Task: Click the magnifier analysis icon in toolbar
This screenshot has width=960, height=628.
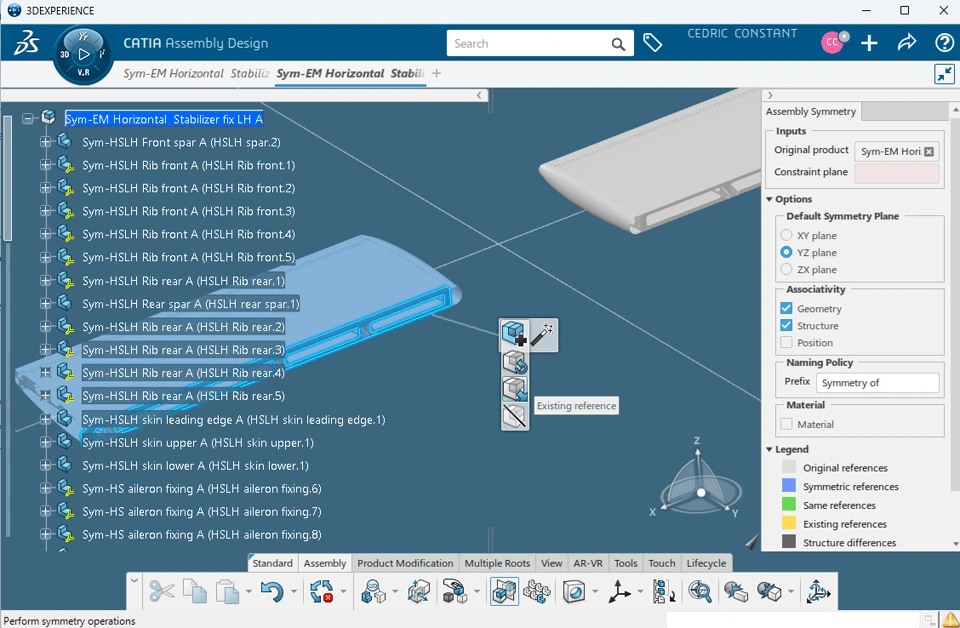Action: (699, 592)
